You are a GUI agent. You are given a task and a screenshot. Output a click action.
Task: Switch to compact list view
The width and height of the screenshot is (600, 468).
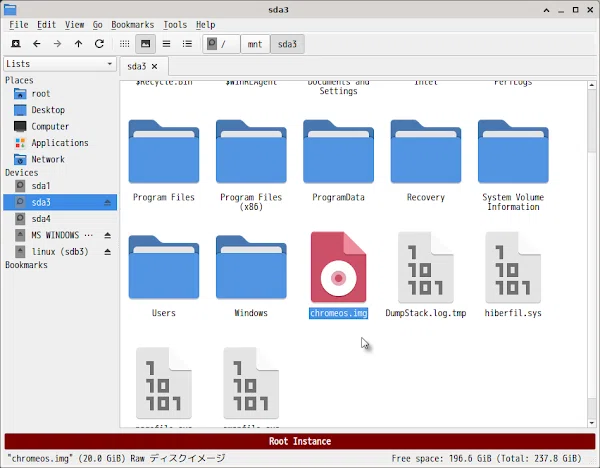click(166, 44)
